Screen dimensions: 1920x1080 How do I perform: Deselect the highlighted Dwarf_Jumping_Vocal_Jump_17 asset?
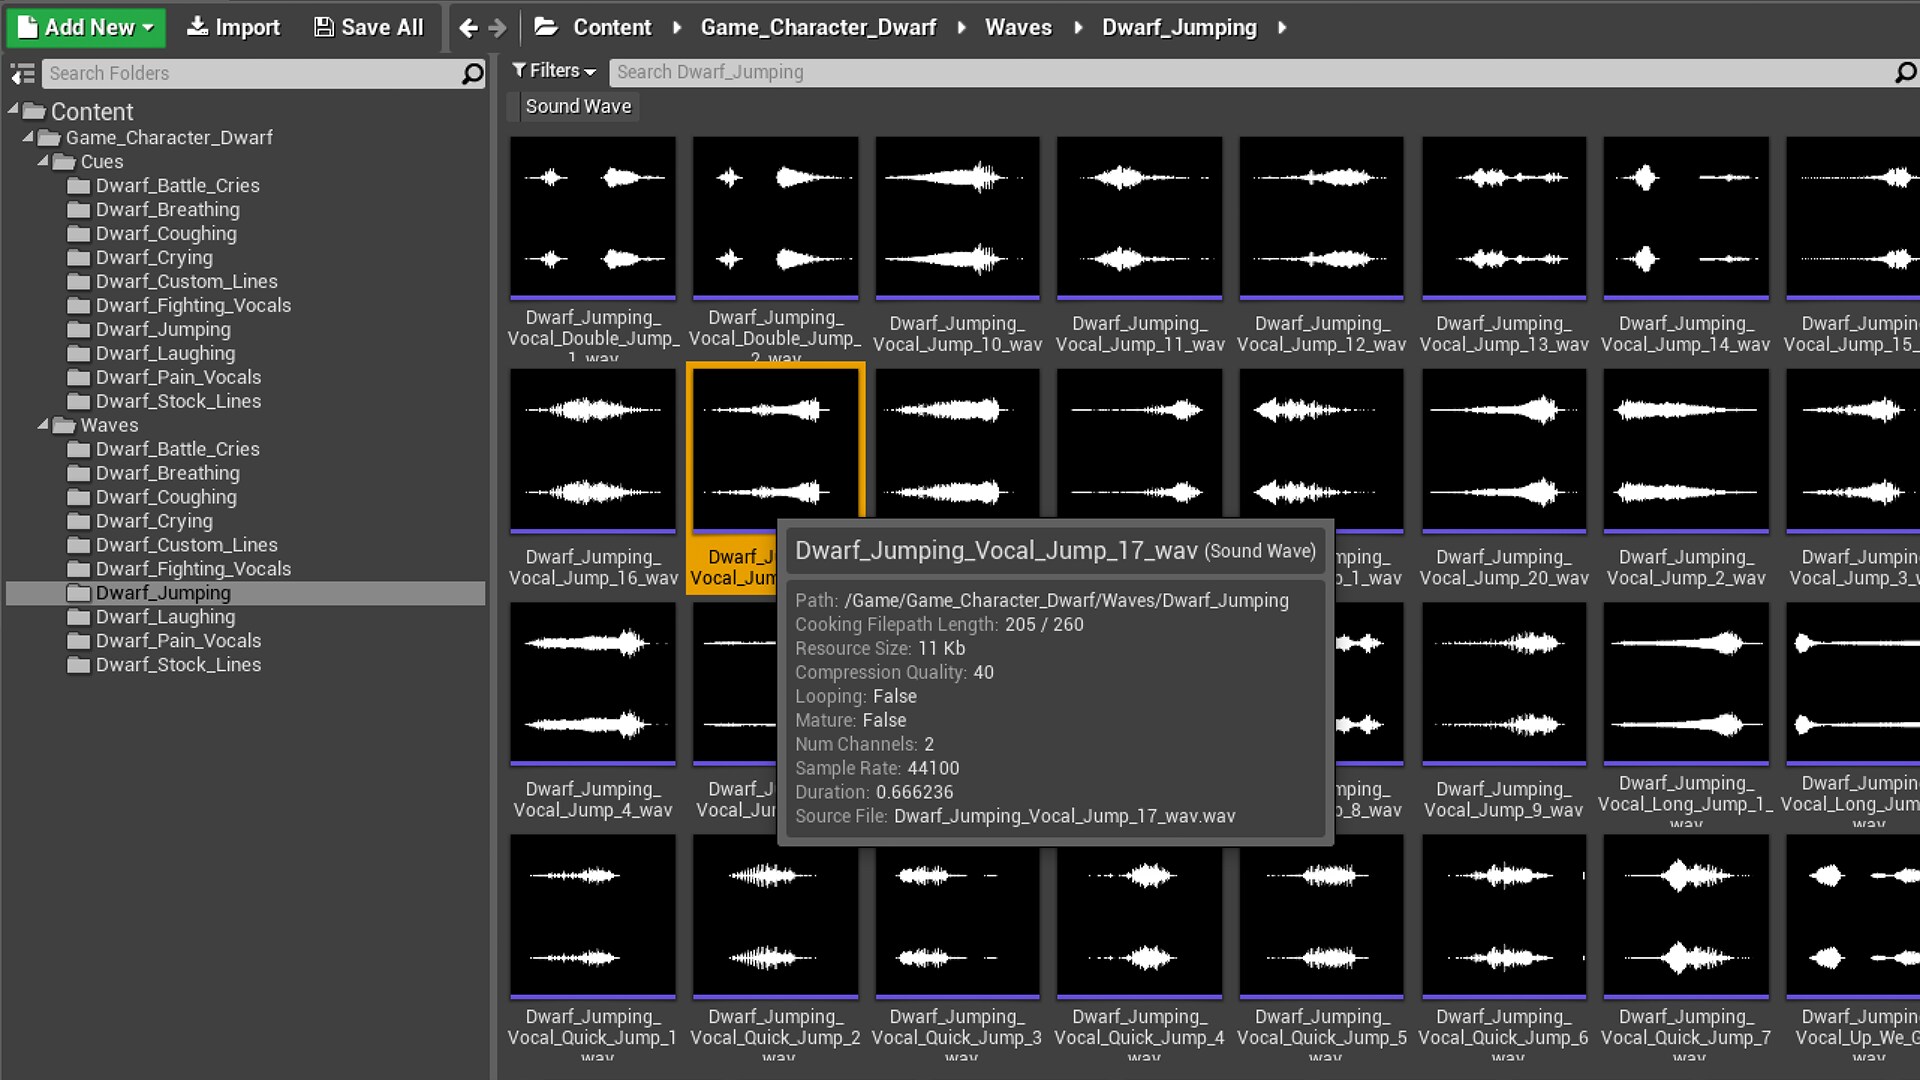click(775, 449)
